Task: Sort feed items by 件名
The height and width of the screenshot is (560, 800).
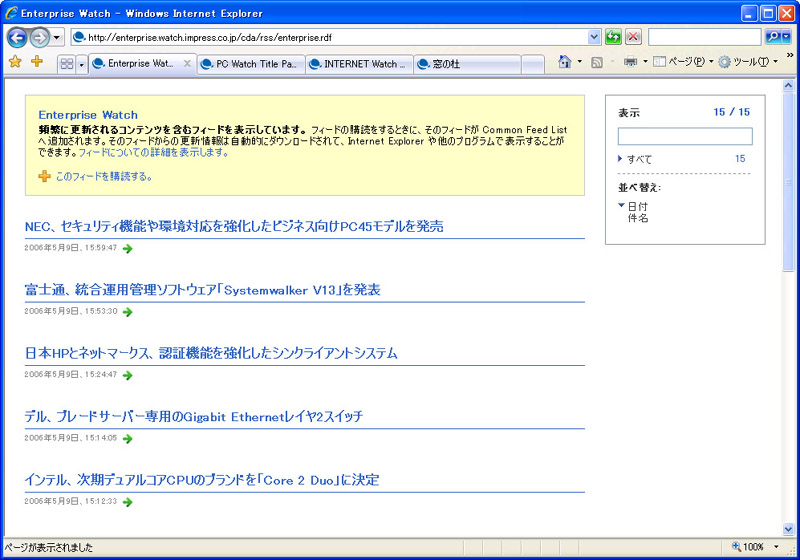Action: (x=637, y=218)
